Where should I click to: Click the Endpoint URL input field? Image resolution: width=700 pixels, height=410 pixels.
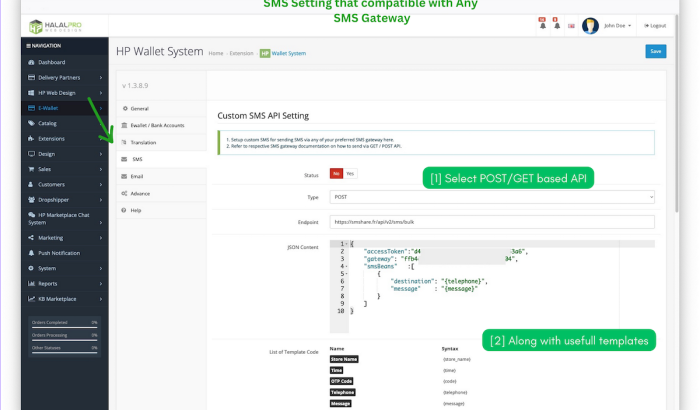492,222
